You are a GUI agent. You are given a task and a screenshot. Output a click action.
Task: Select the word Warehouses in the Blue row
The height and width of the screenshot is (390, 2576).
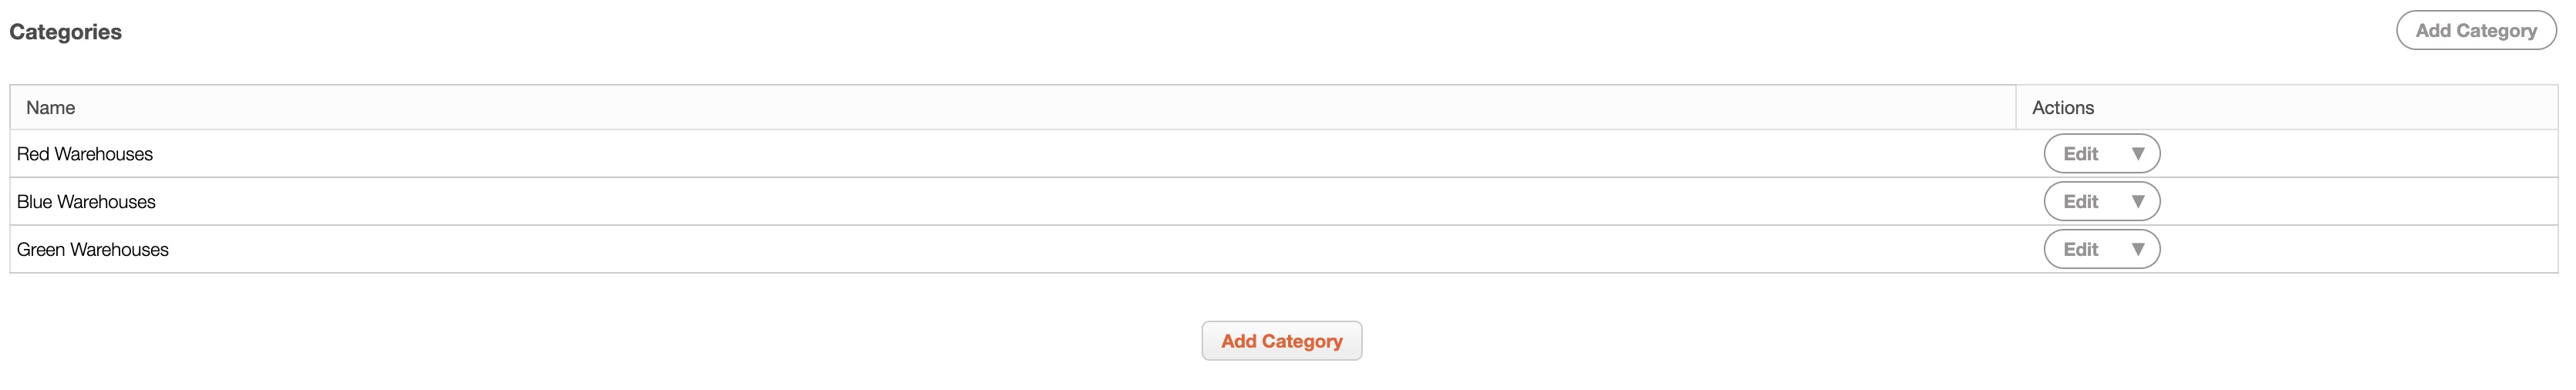click(107, 202)
